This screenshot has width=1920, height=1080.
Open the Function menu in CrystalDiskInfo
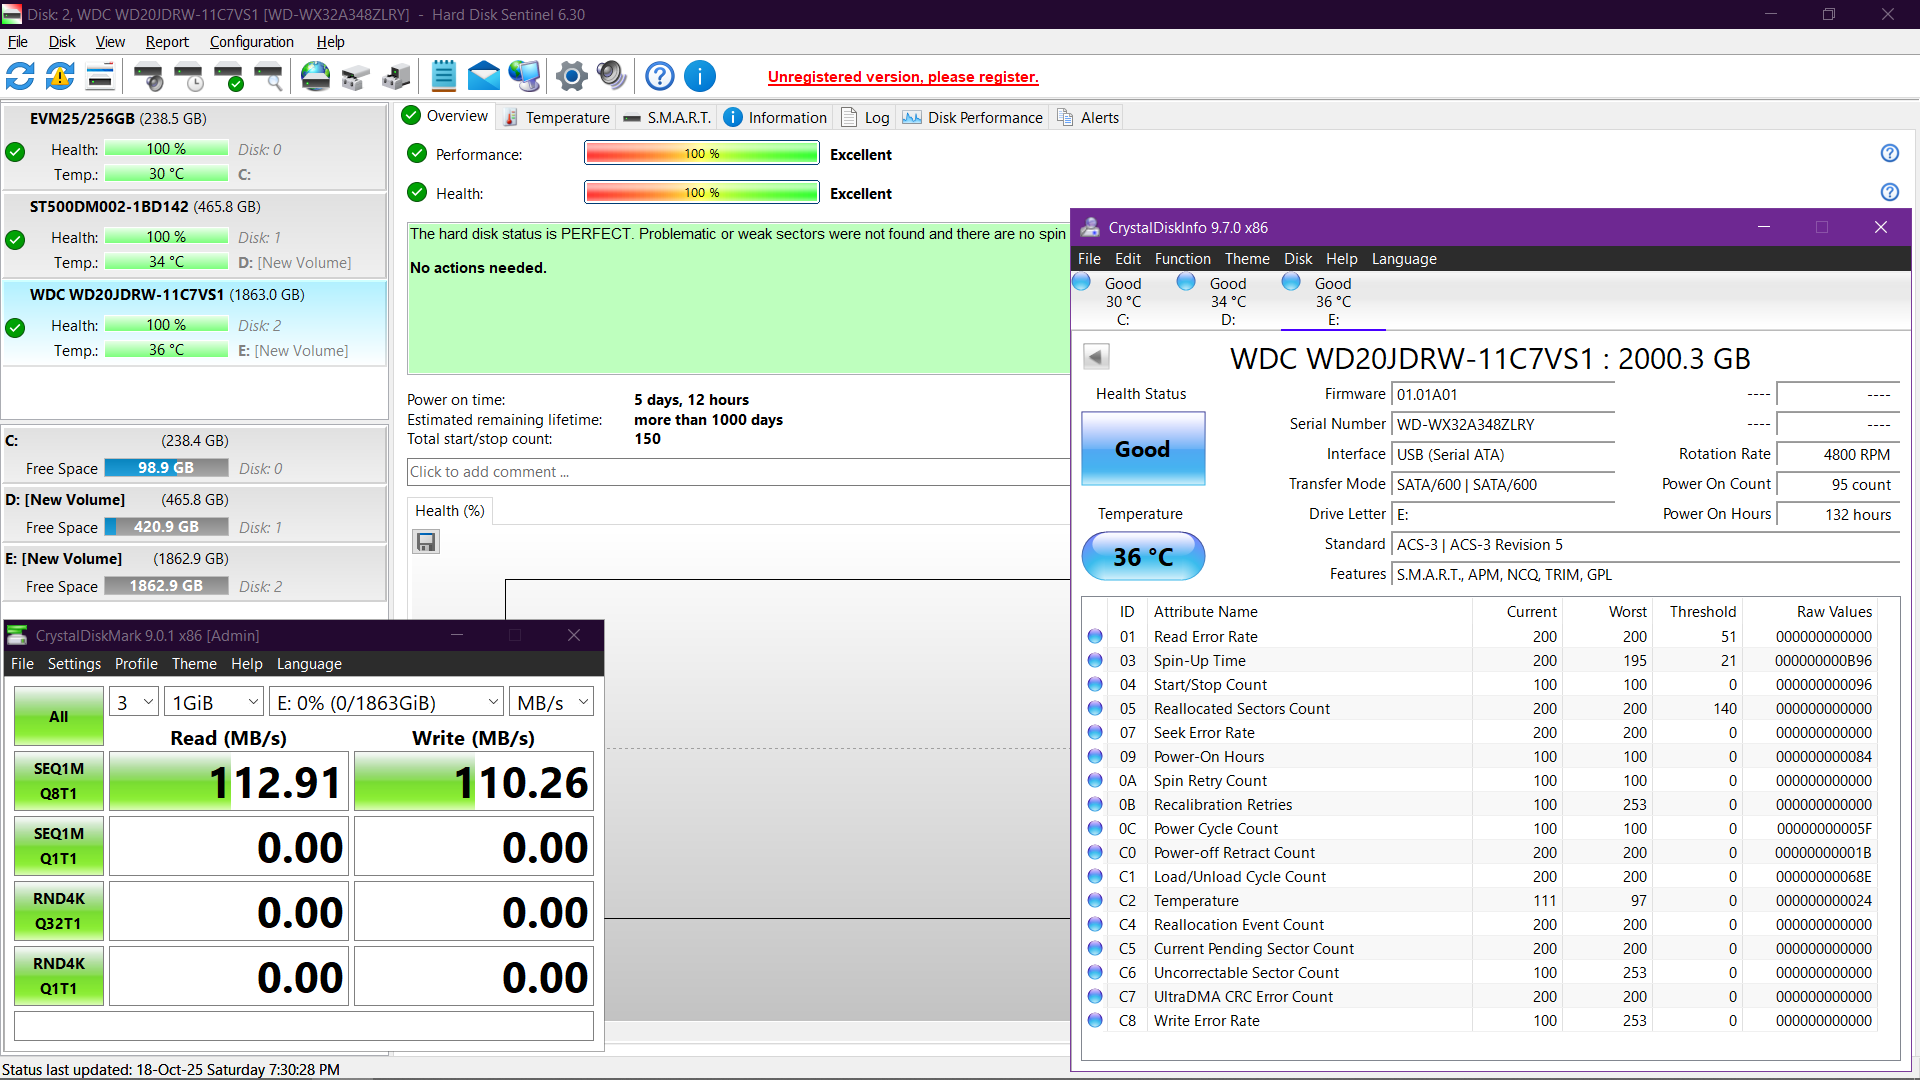click(x=1182, y=258)
